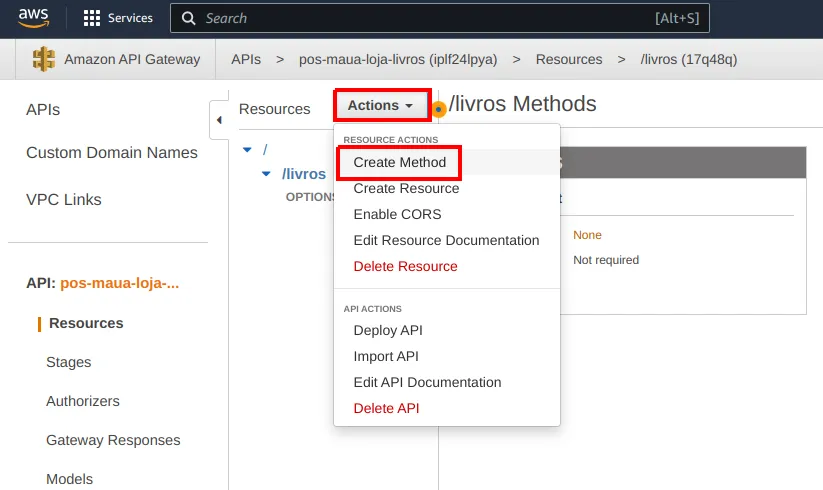Select Import API menu item
Image resolution: width=823 pixels, height=490 pixels.
[x=386, y=357]
